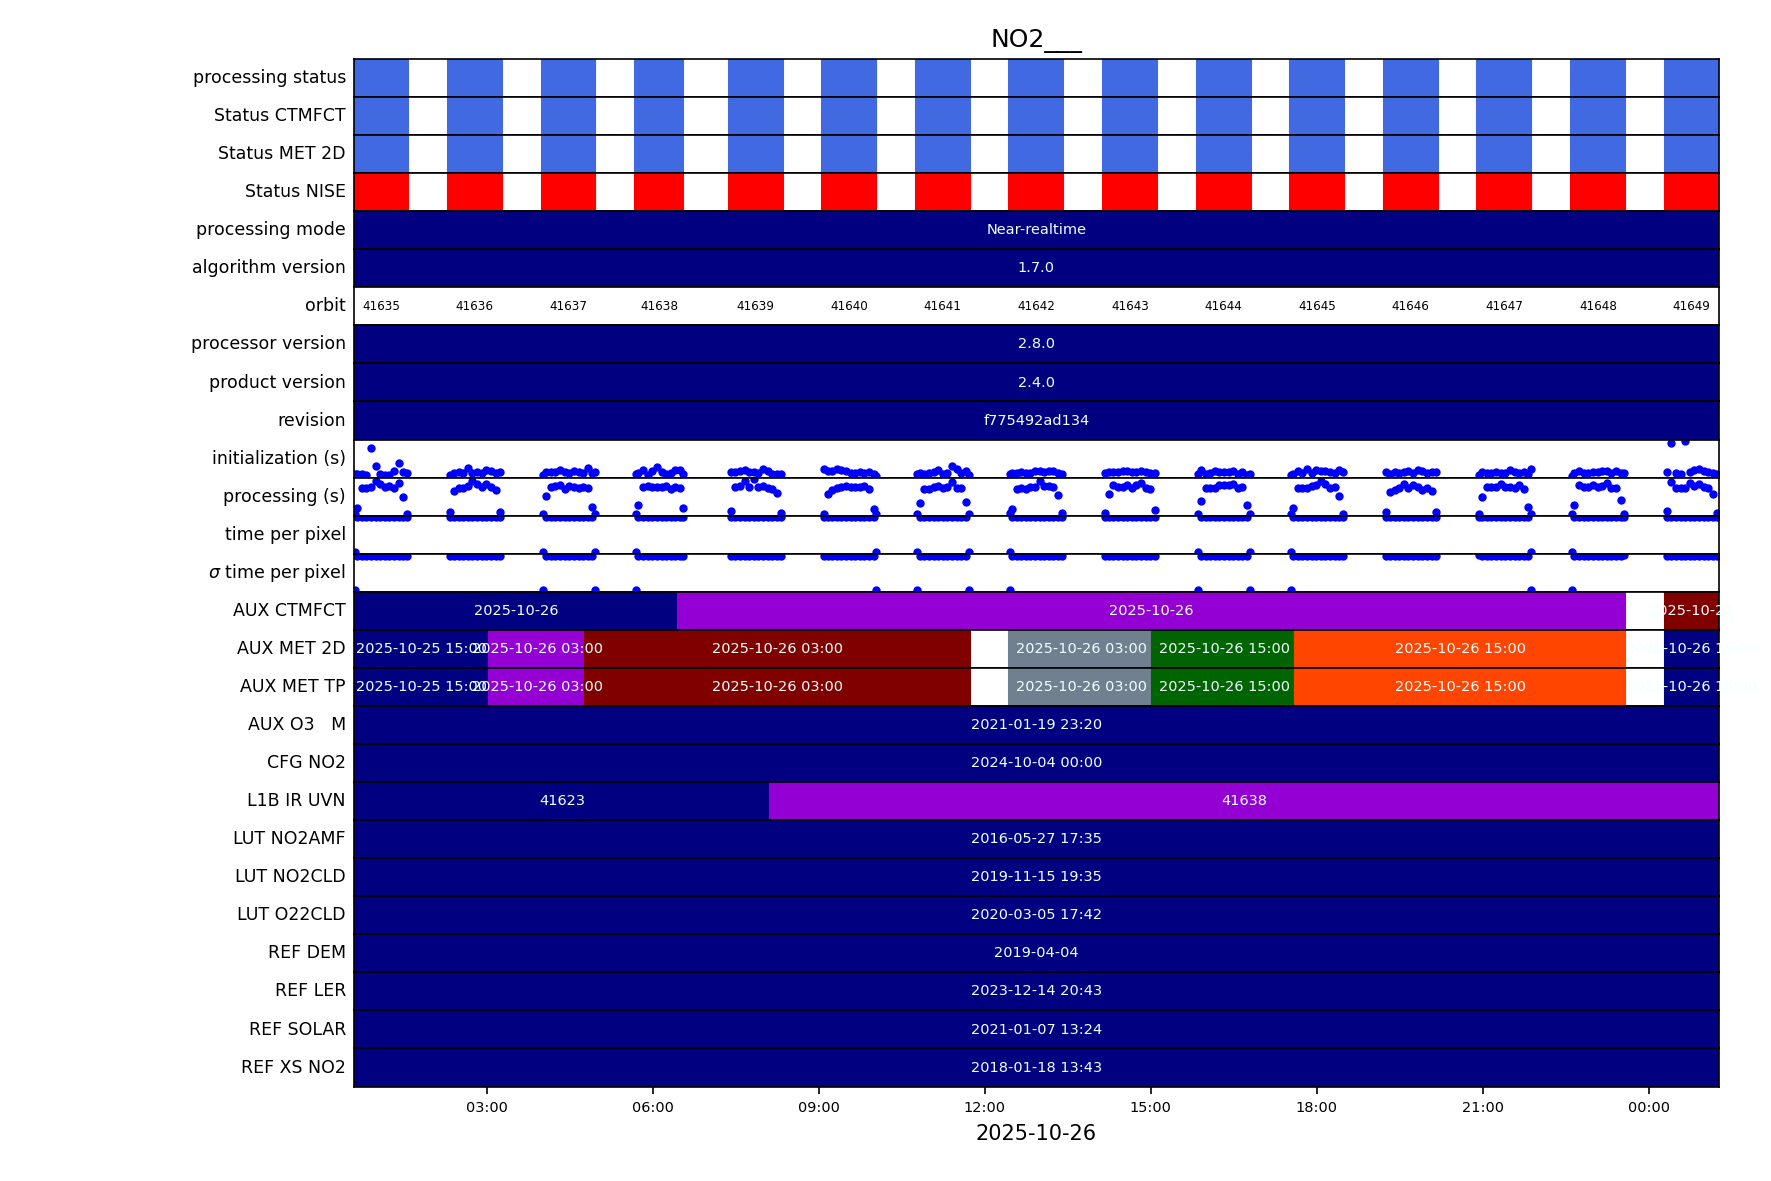The width and height of the screenshot is (1771, 1181).
Task: Click the 2025-10-26 x-axis date label
Action: pos(1035,1133)
